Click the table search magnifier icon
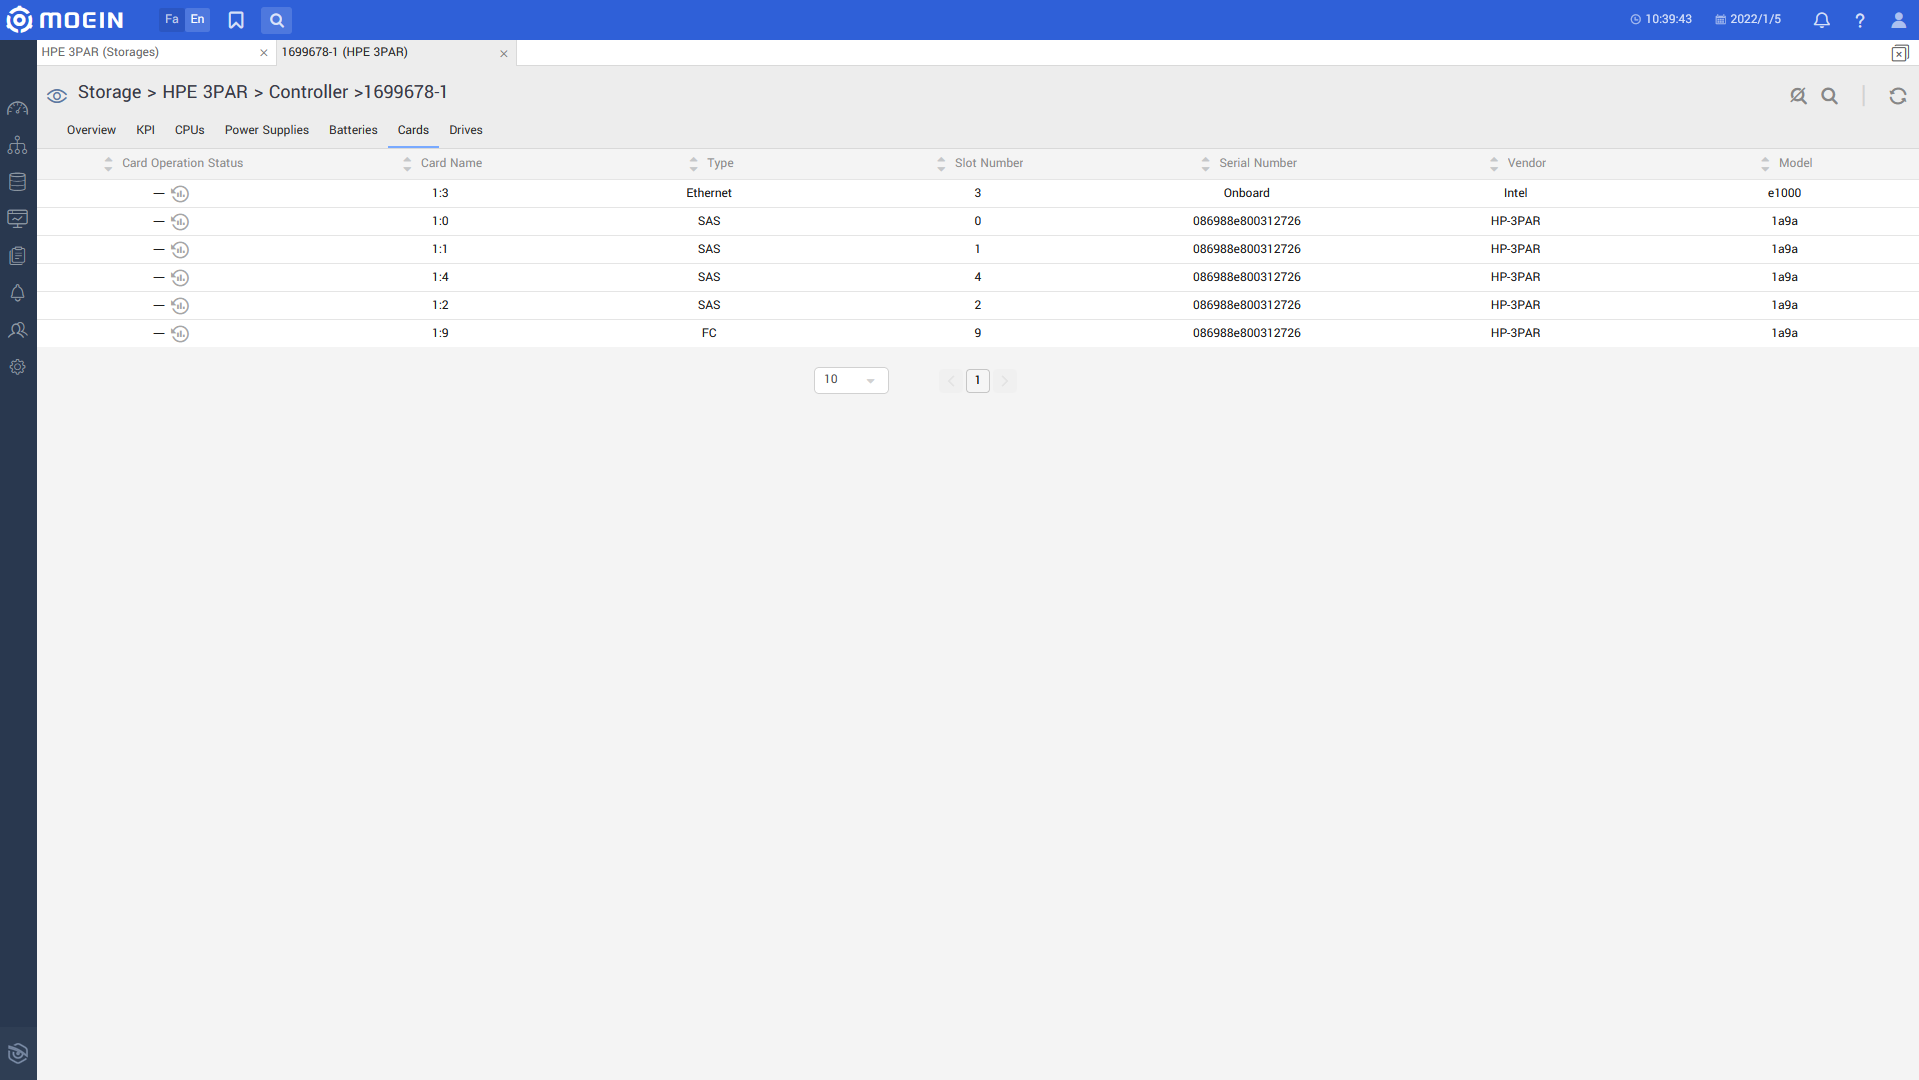The image size is (1919, 1080). (x=1830, y=96)
